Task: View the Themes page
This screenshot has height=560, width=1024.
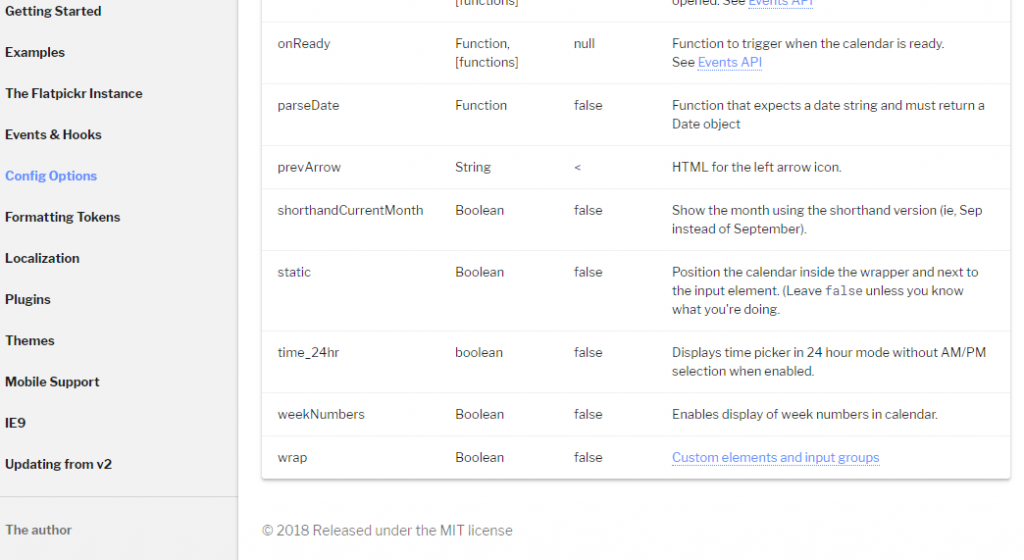Action: click(30, 340)
